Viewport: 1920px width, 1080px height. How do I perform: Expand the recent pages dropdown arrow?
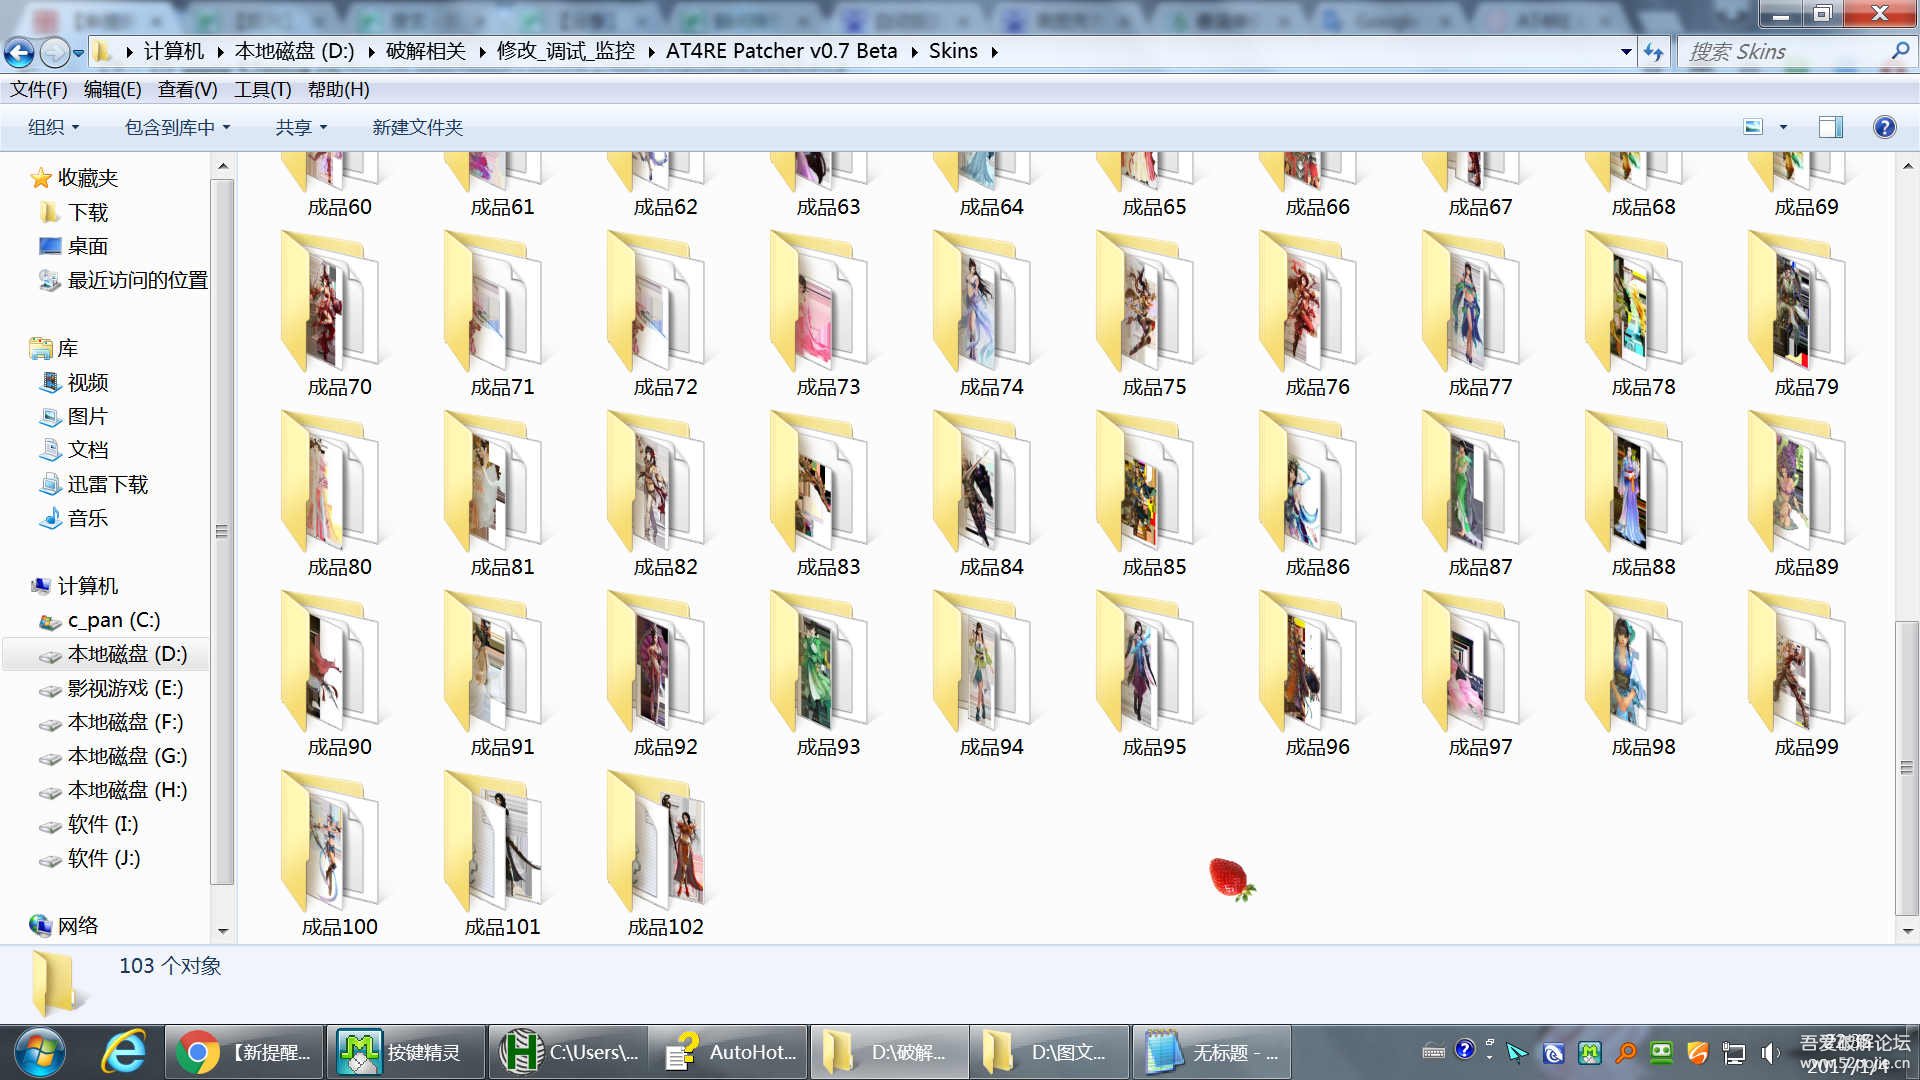[x=78, y=53]
